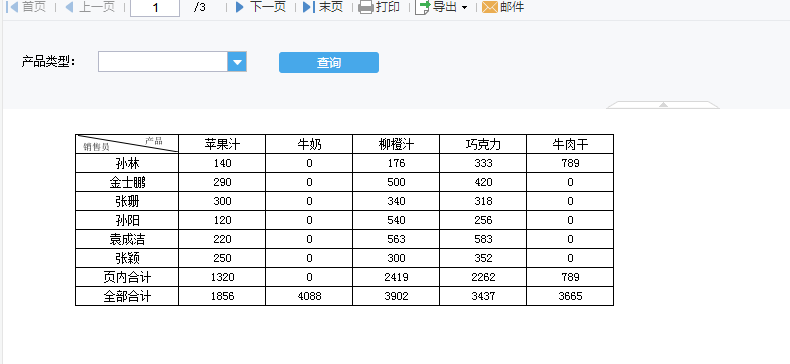Click 页内合计 柳橙汁 total 2419
The image size is (790, 364).
[396, 277]
